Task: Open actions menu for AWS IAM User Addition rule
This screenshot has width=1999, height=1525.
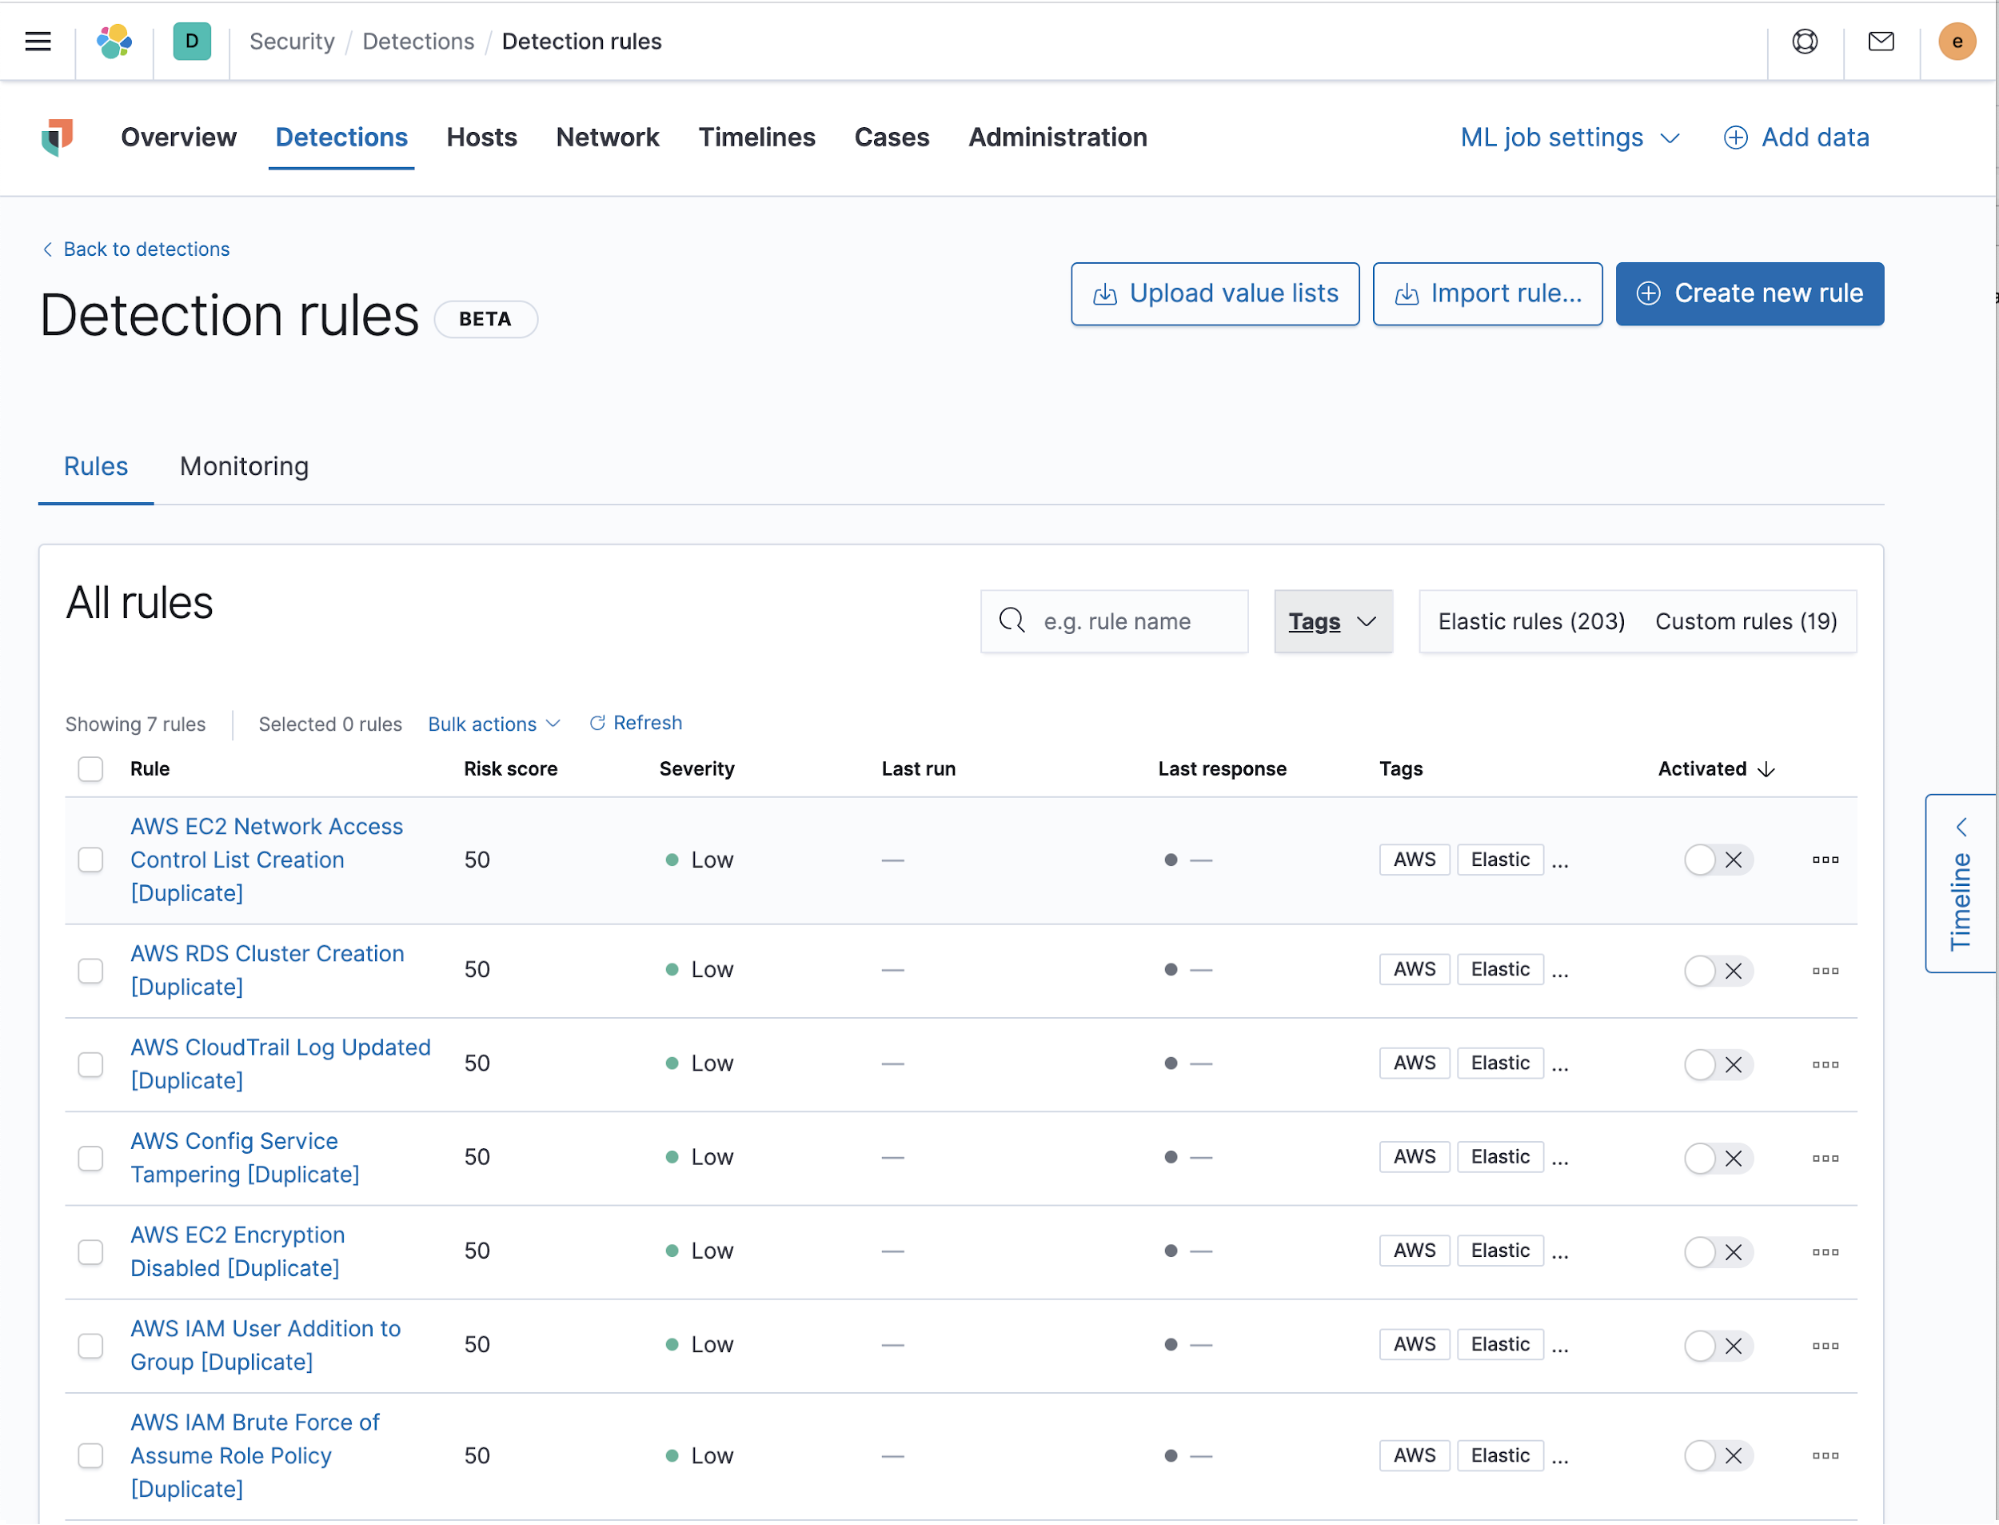Action: pyautogui.click(x=1825, y=1345)
